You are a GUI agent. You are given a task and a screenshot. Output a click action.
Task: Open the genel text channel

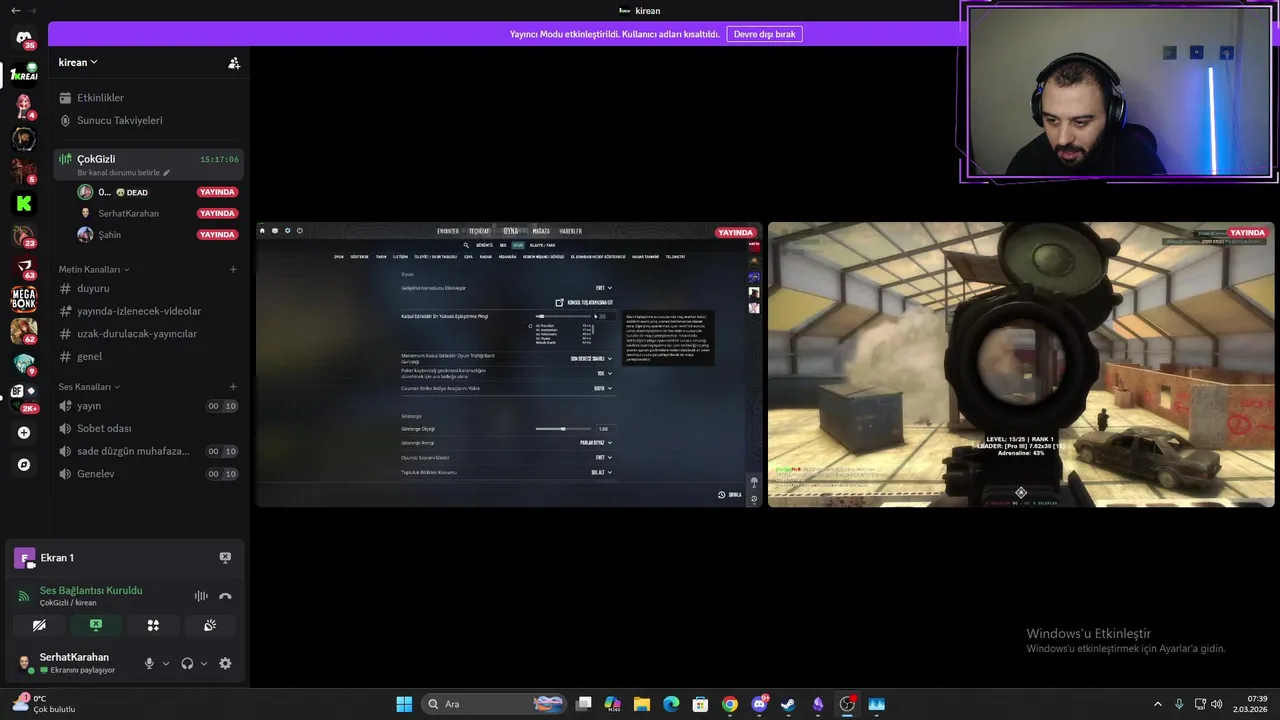[x=148, y=356]
